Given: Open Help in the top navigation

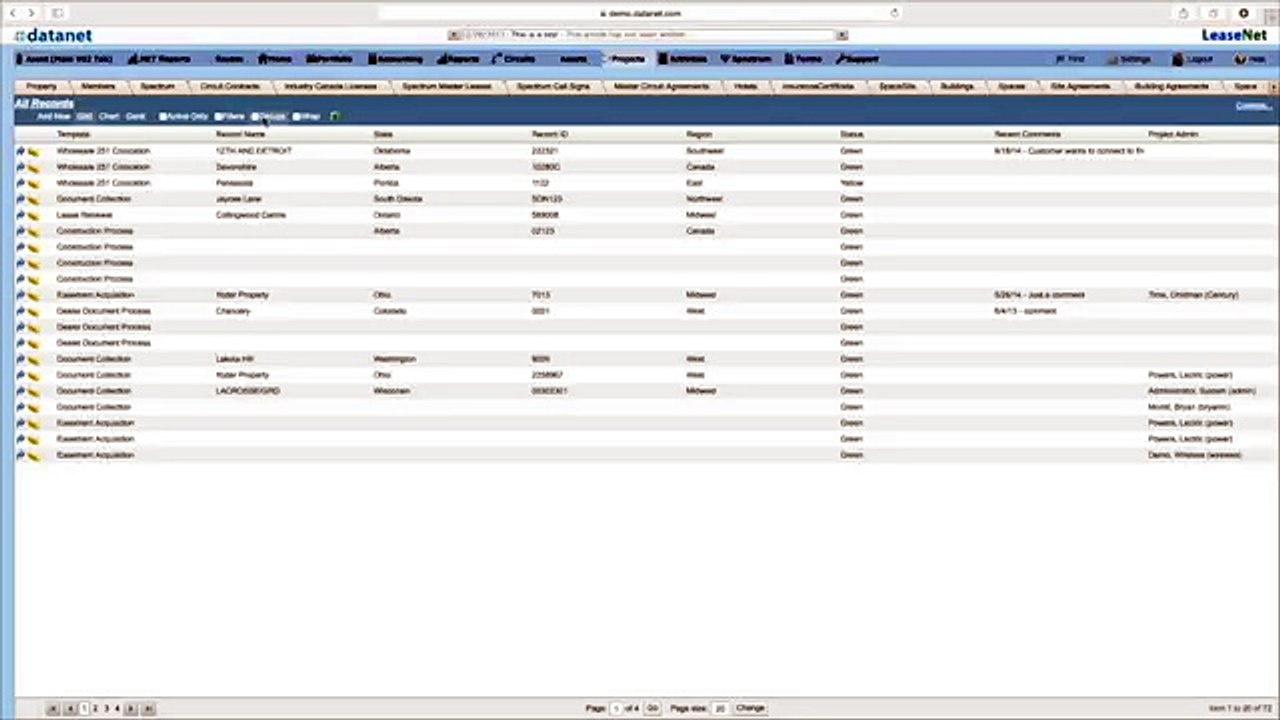Looking at the screenshot, I should [1250, 59].
